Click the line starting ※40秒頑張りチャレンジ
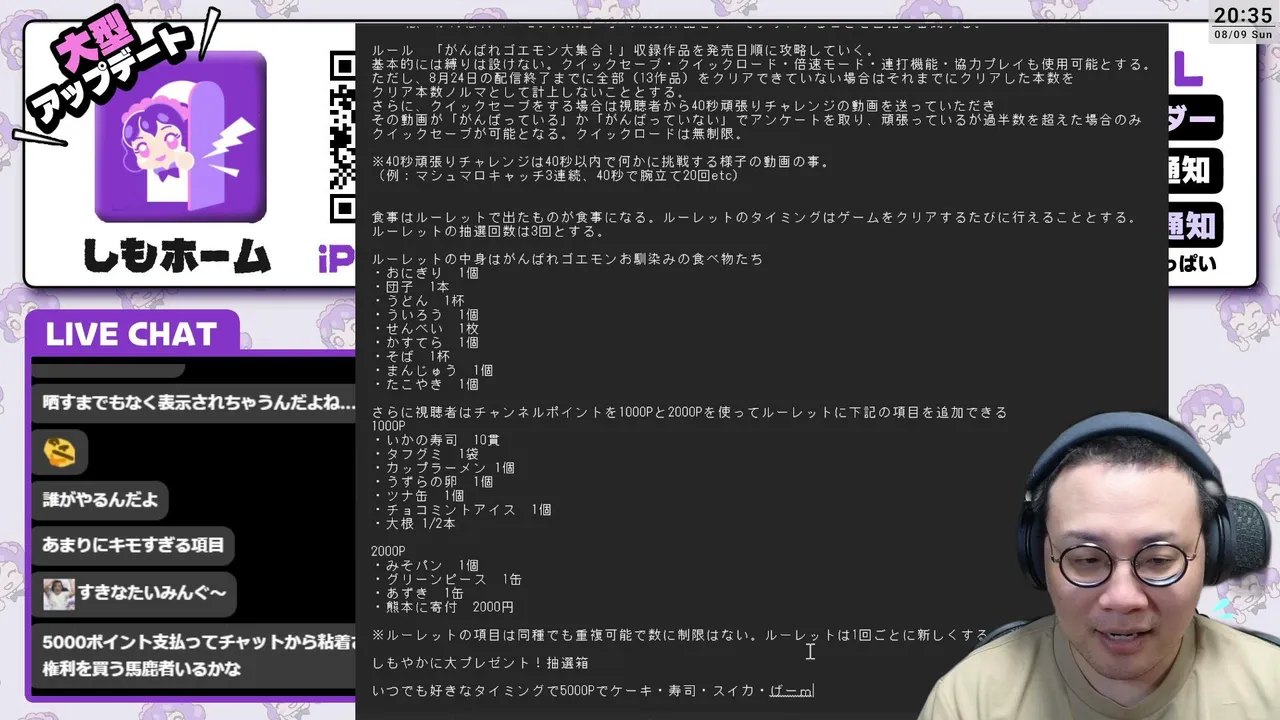The height and width of the screenshot is (720, 1280). [601, 162]
